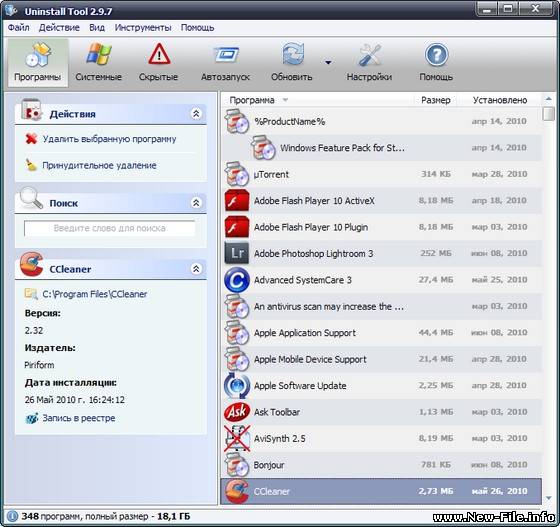Select Apple Application Support icon
Screen dimensions: 560x527
click(x=236, y=333)
